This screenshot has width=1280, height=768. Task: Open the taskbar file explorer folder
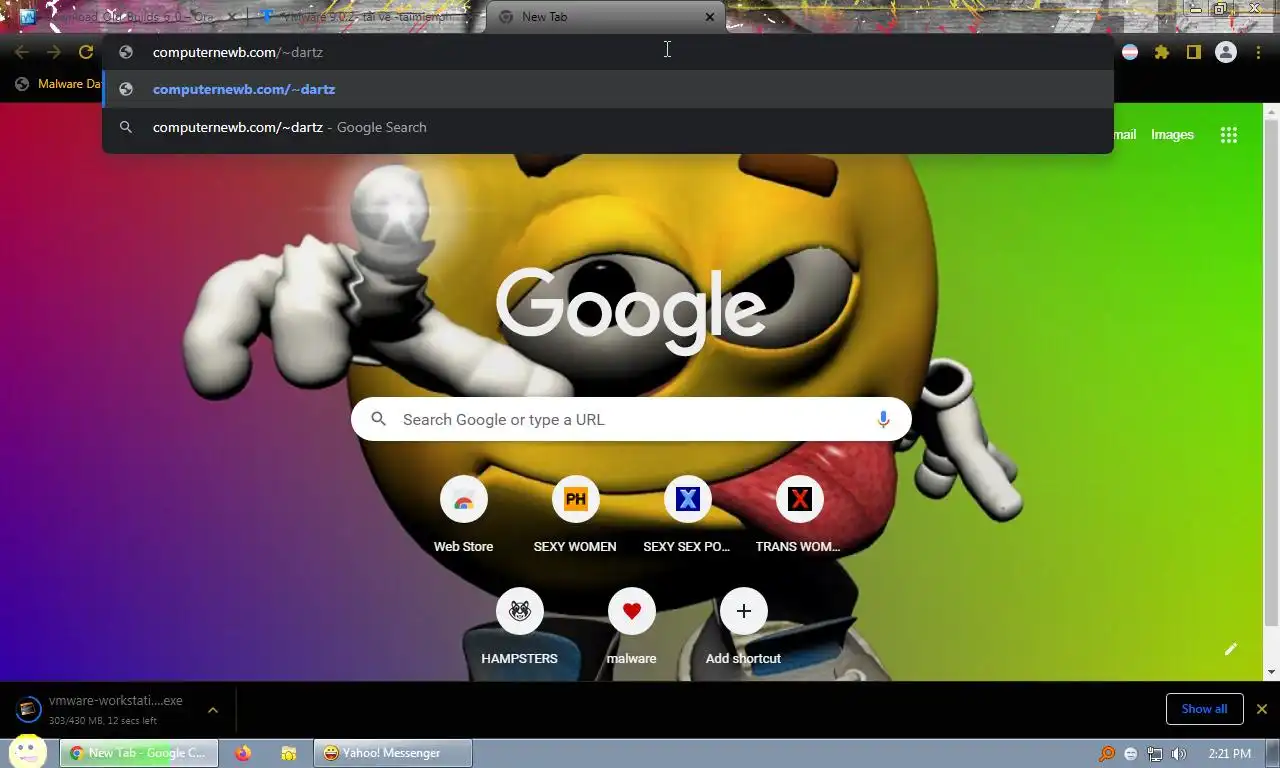pyautogui.click(x=288, y=753)
